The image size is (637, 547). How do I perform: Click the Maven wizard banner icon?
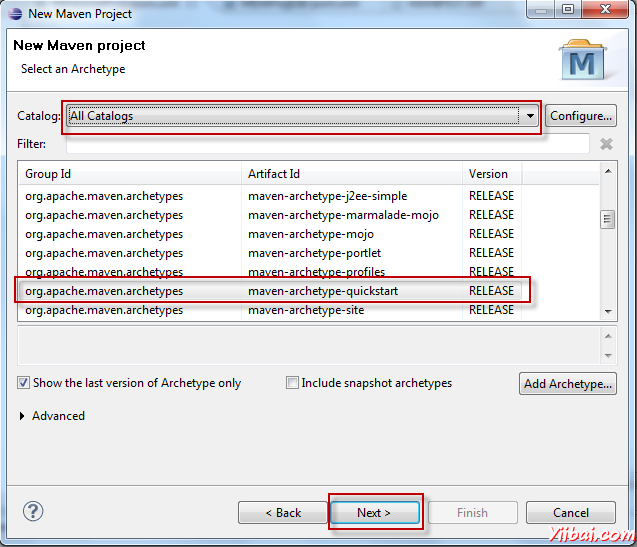click(x=581, y=62)
